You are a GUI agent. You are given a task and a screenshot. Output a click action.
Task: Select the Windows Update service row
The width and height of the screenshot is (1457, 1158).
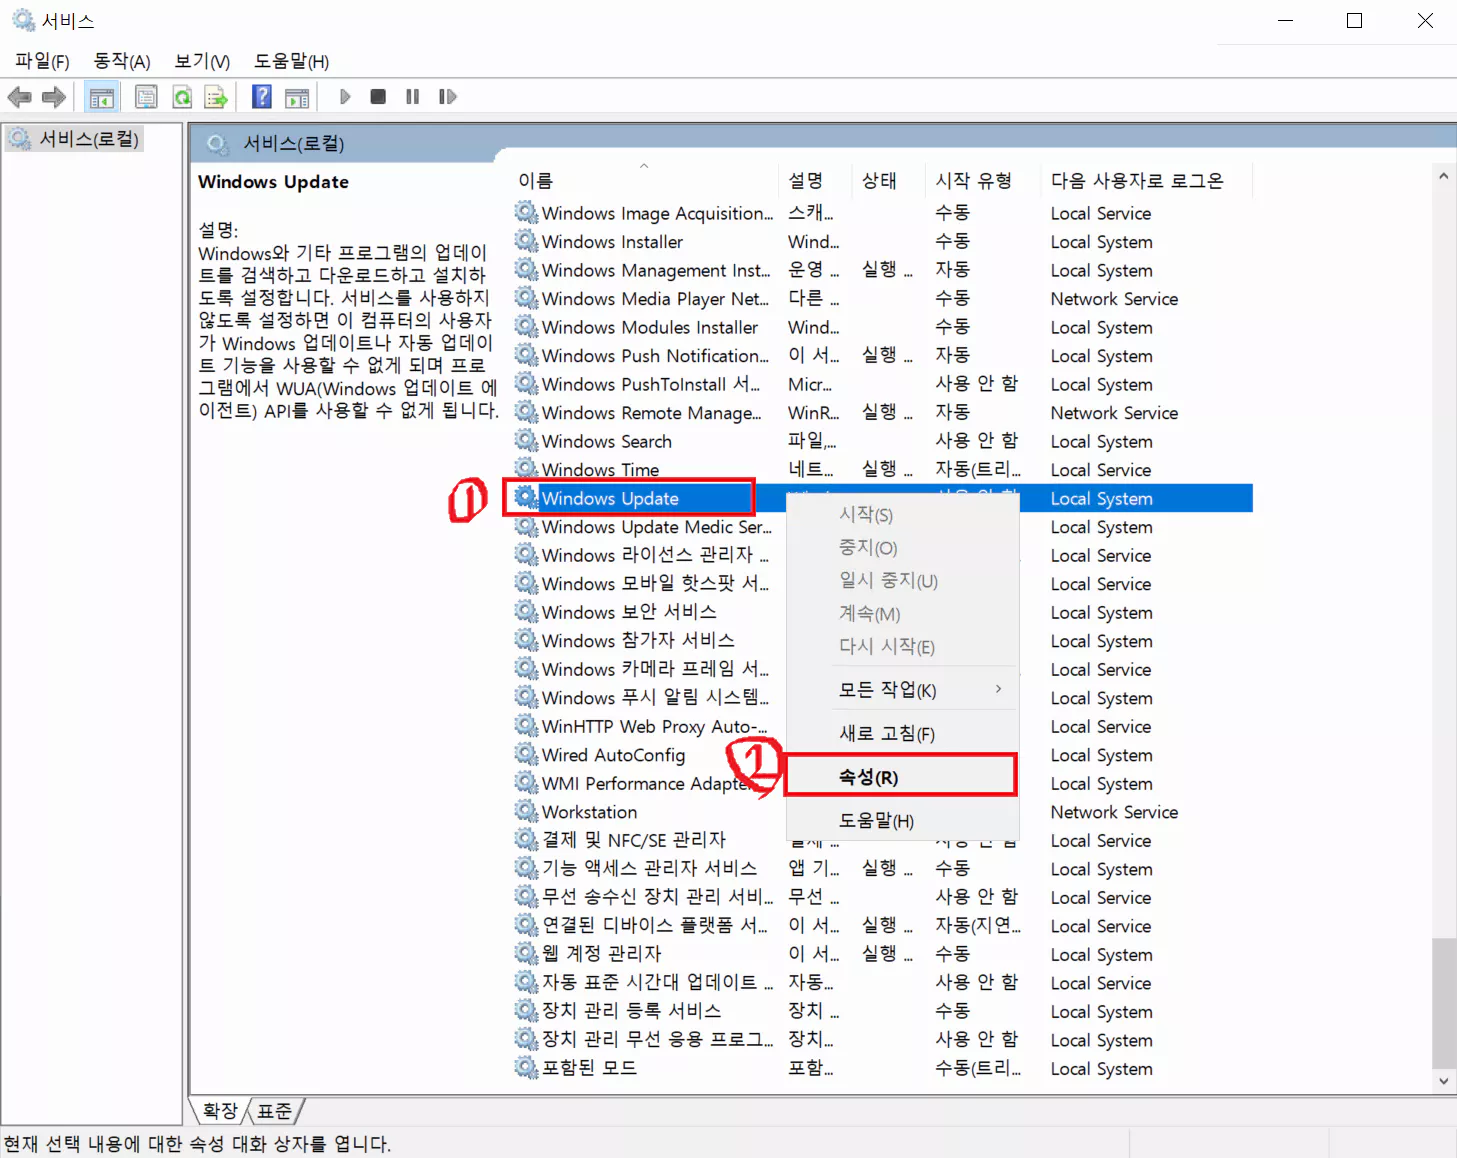click(x=883, y=498)
